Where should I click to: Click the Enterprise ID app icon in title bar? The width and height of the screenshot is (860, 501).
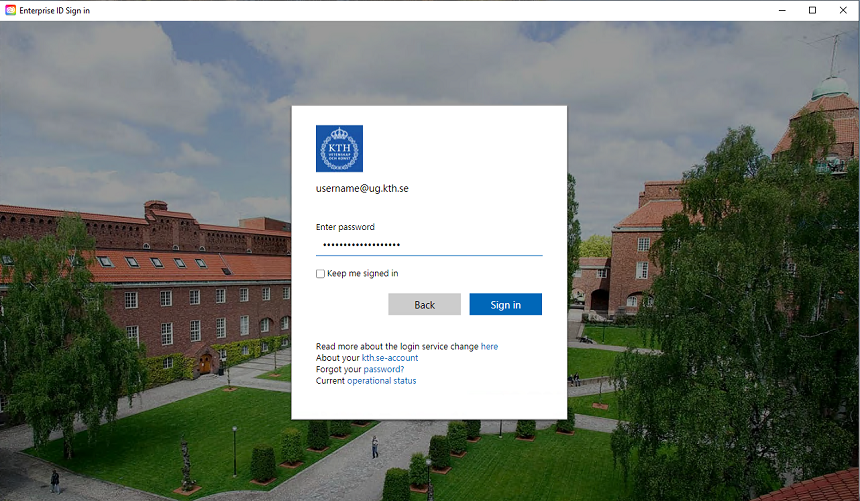[10, 10]
